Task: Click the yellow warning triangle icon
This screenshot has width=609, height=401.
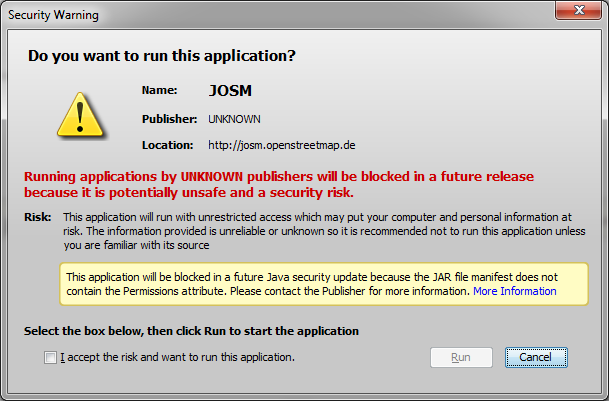Action: (x=80, y=115)
